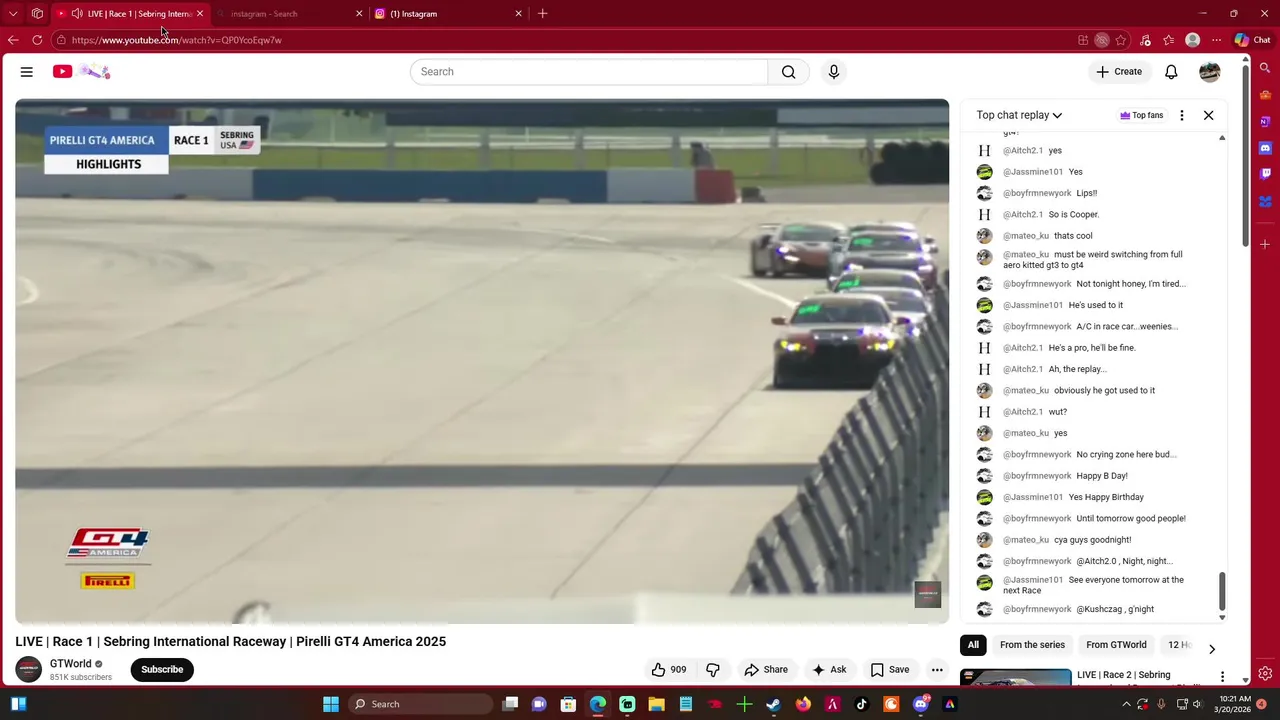The height and width of the screenshot is (720, 1280).
Task: Click the Ask button
Action: 830,670
